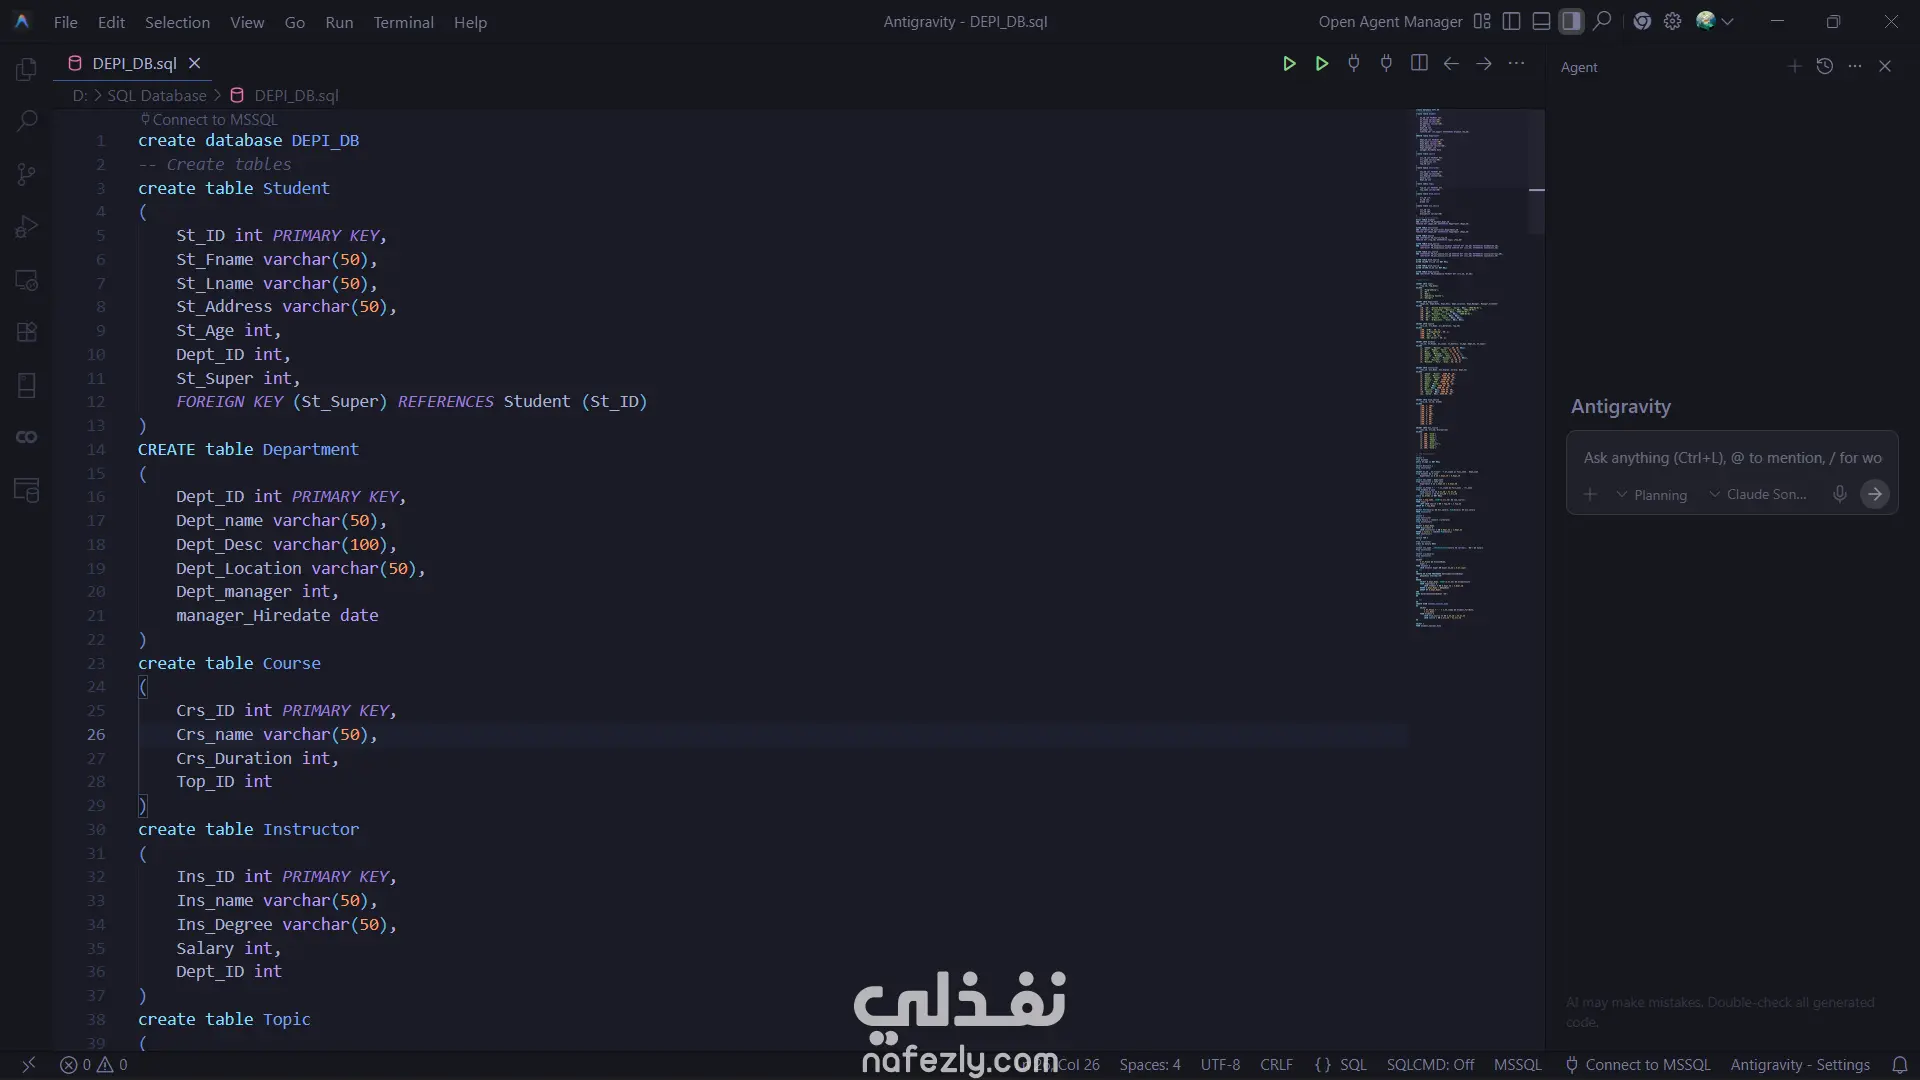Open Extensions view in sidebar
The height and width of the screenshot is (1080, 1920).
point(27,332)
